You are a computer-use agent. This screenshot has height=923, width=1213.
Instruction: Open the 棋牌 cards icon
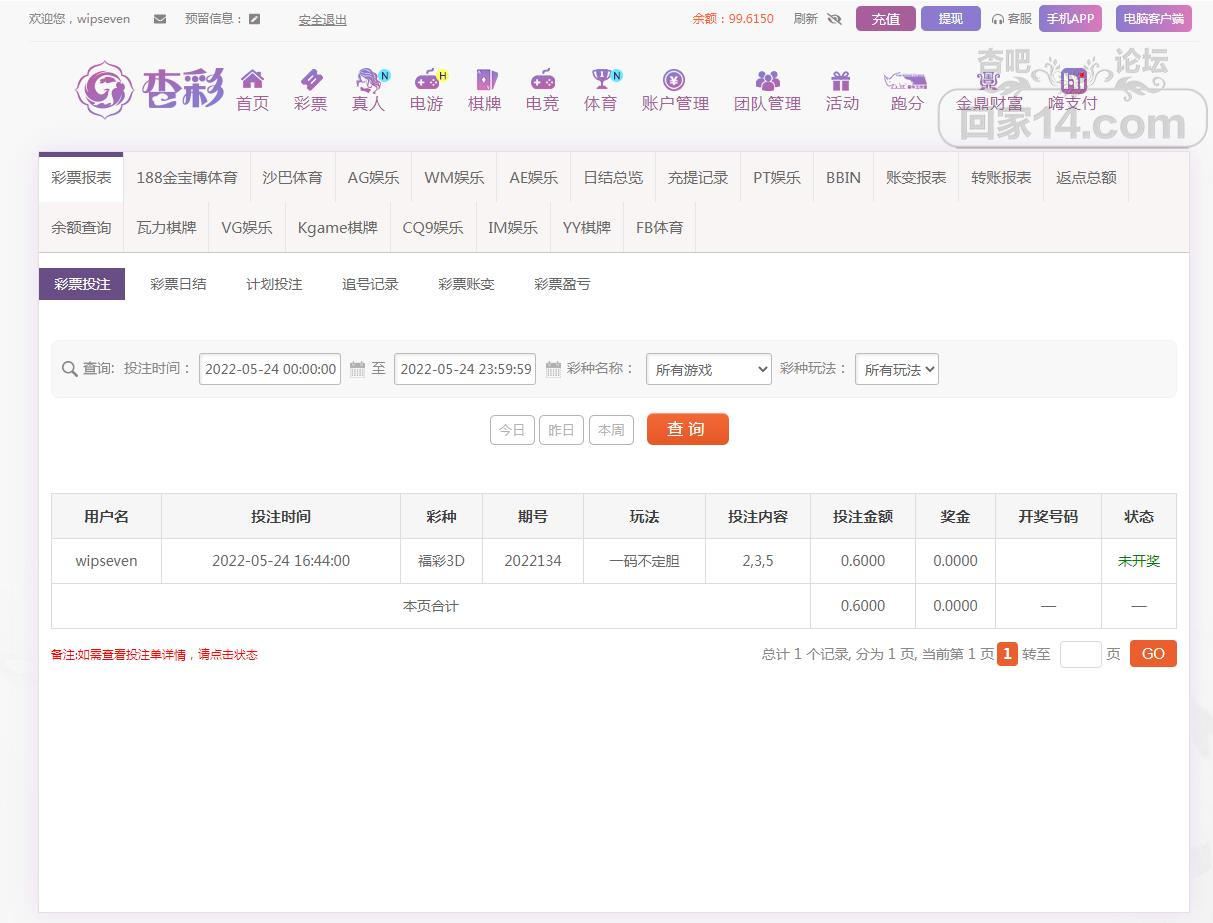coord(485,79)
